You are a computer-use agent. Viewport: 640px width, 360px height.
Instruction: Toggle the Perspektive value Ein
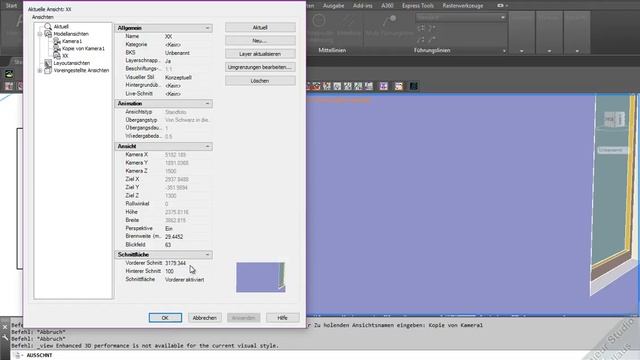click(188, 229)
